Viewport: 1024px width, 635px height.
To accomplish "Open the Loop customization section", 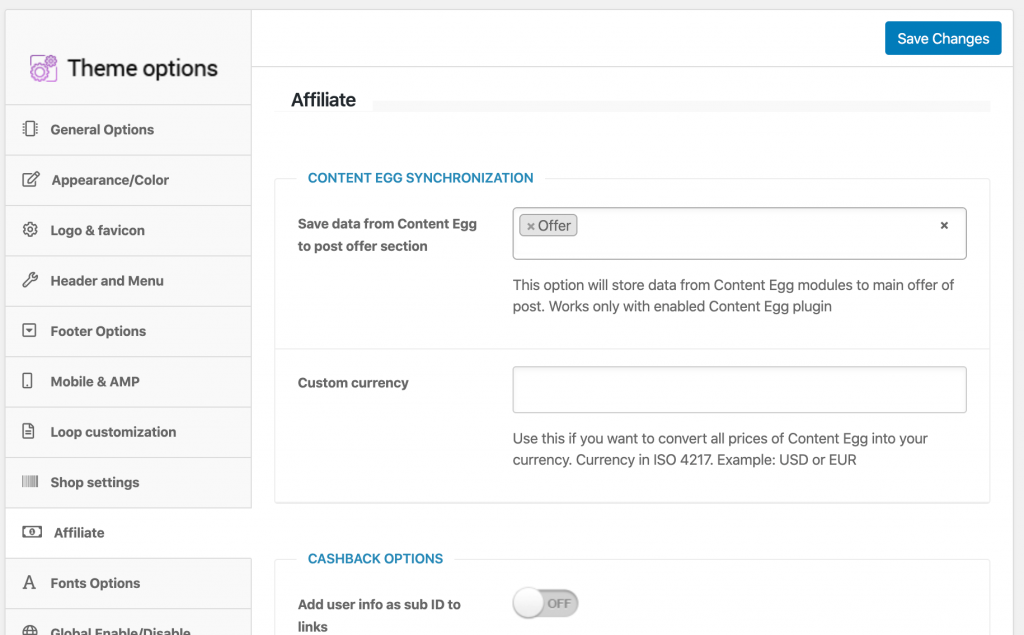I will (113, 432).
